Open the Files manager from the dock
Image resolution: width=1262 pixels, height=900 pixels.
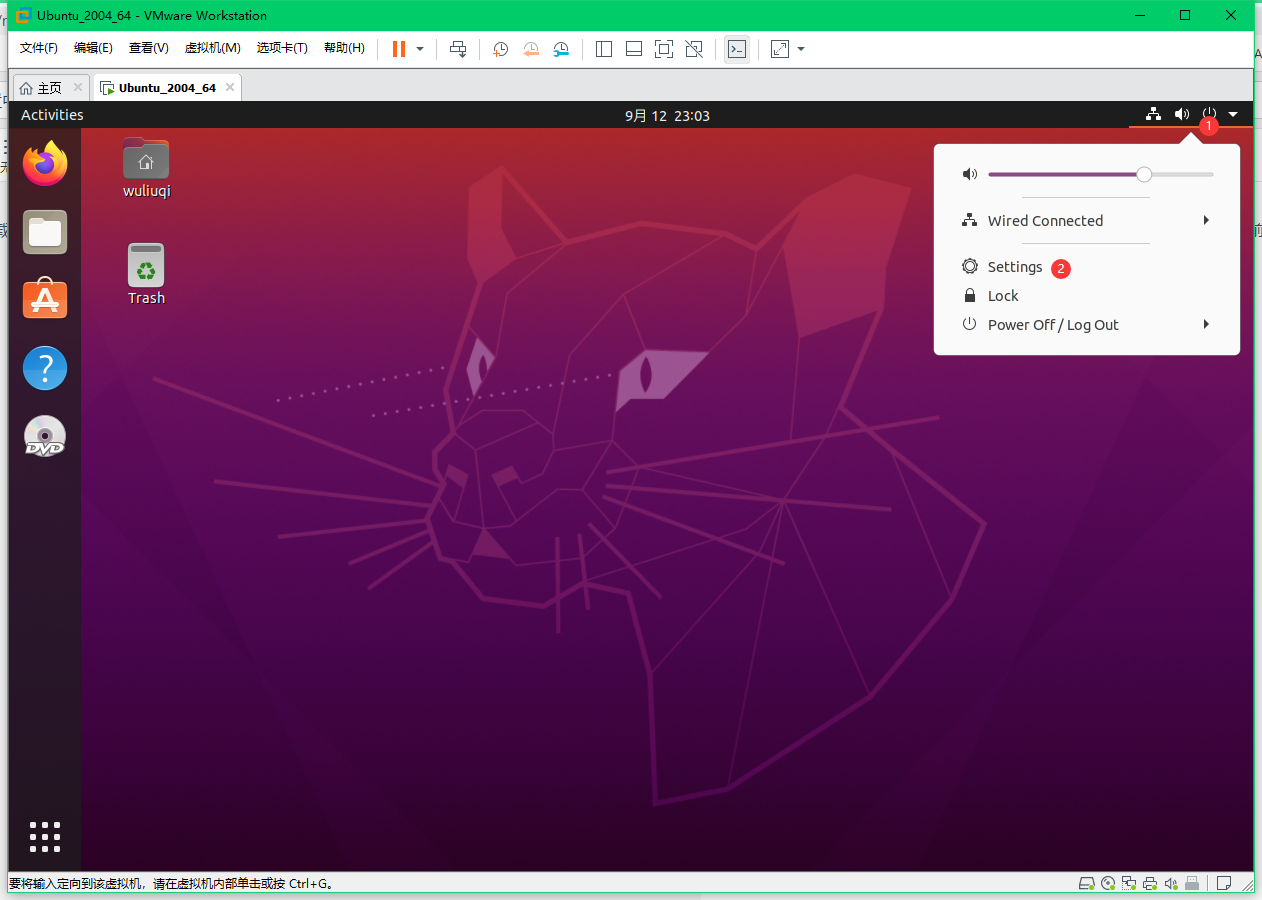pos(45,232)
